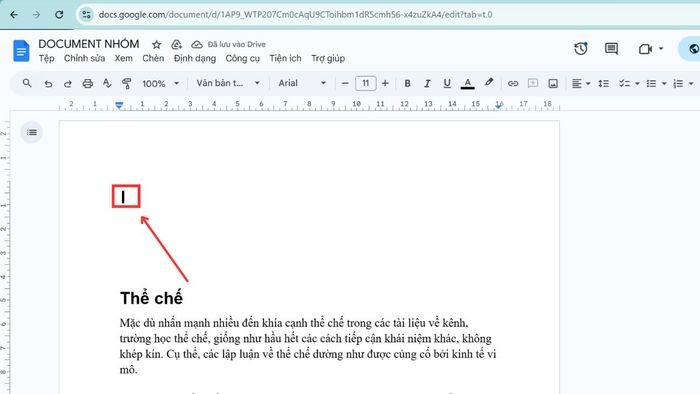Click the Thể chế heading
The width and height of the screenshot is (700, 394).
coord(151,298)
